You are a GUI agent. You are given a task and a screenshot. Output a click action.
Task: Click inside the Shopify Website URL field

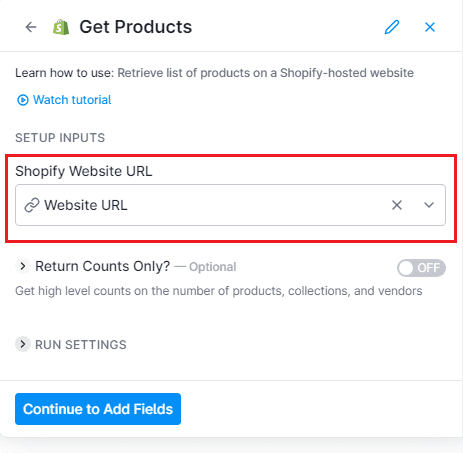(x=230, y=205)
